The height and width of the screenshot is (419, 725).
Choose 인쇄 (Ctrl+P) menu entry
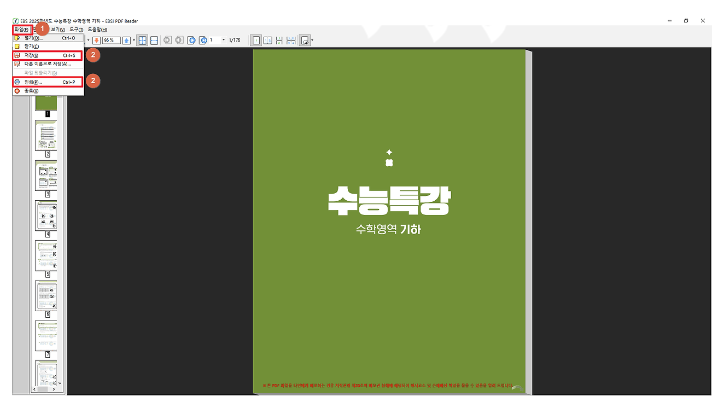click(x=48, y=82)
